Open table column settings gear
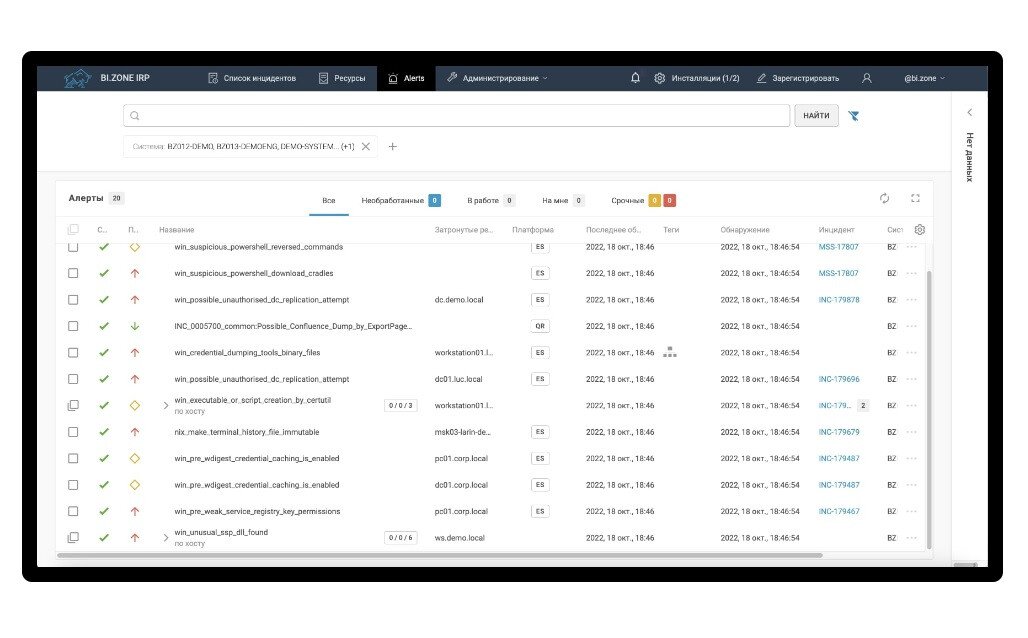 pyautogui.click(x=920, y=230)
